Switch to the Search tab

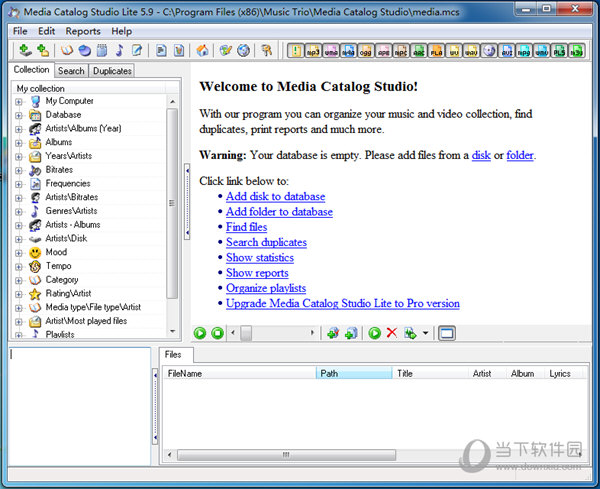click(71, 71)
